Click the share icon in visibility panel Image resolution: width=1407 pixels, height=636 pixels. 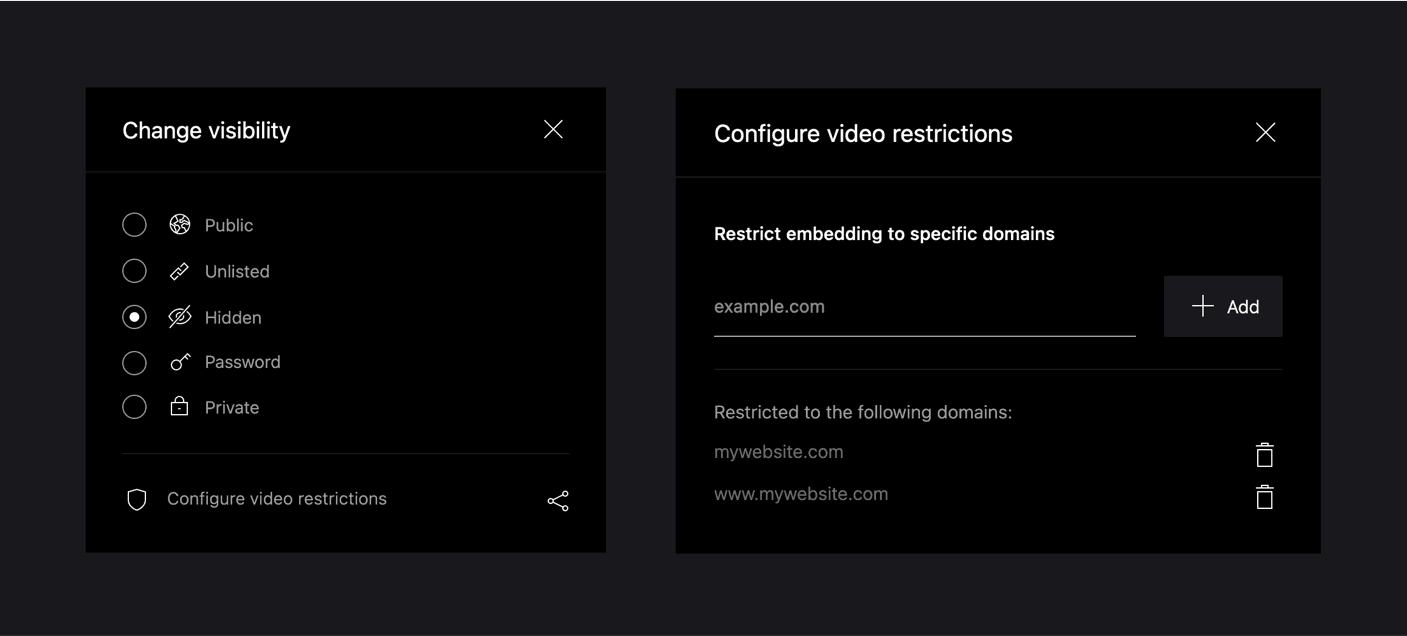[558, 501]
